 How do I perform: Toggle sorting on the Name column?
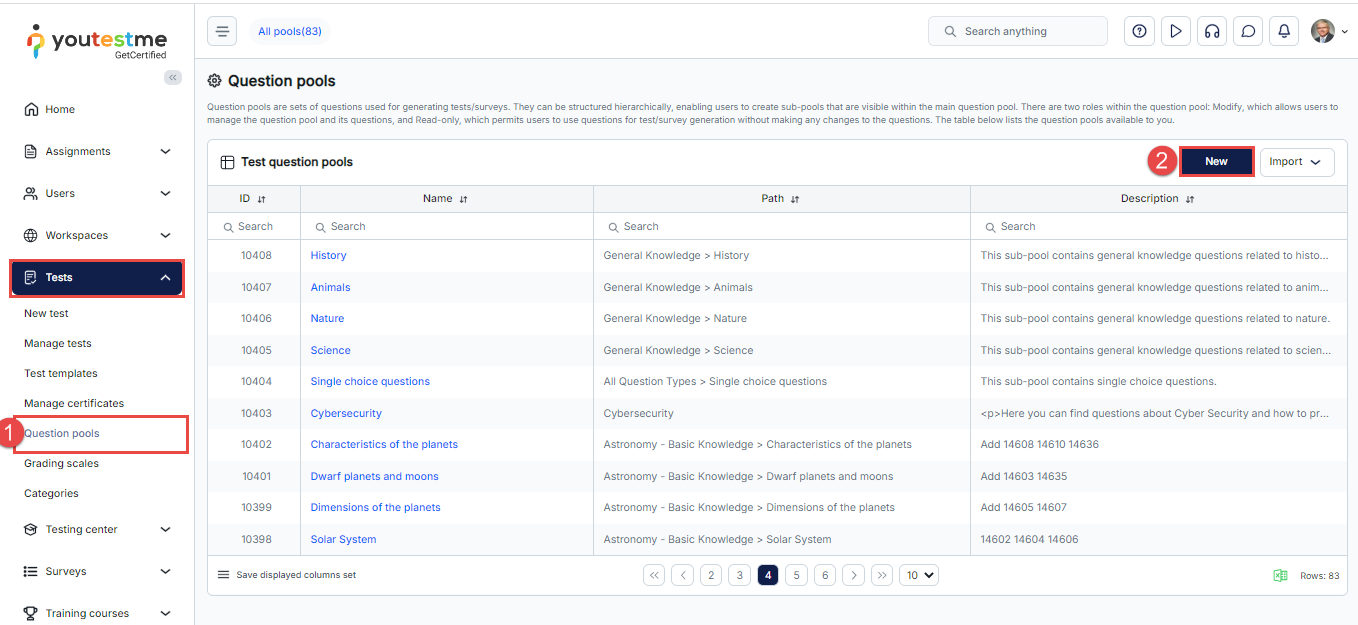point(463,199)
